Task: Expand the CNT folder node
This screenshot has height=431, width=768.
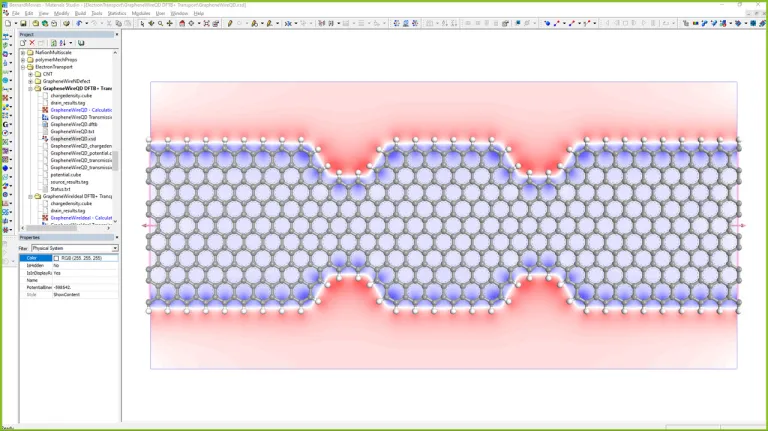Action: (x=30, y=74)
